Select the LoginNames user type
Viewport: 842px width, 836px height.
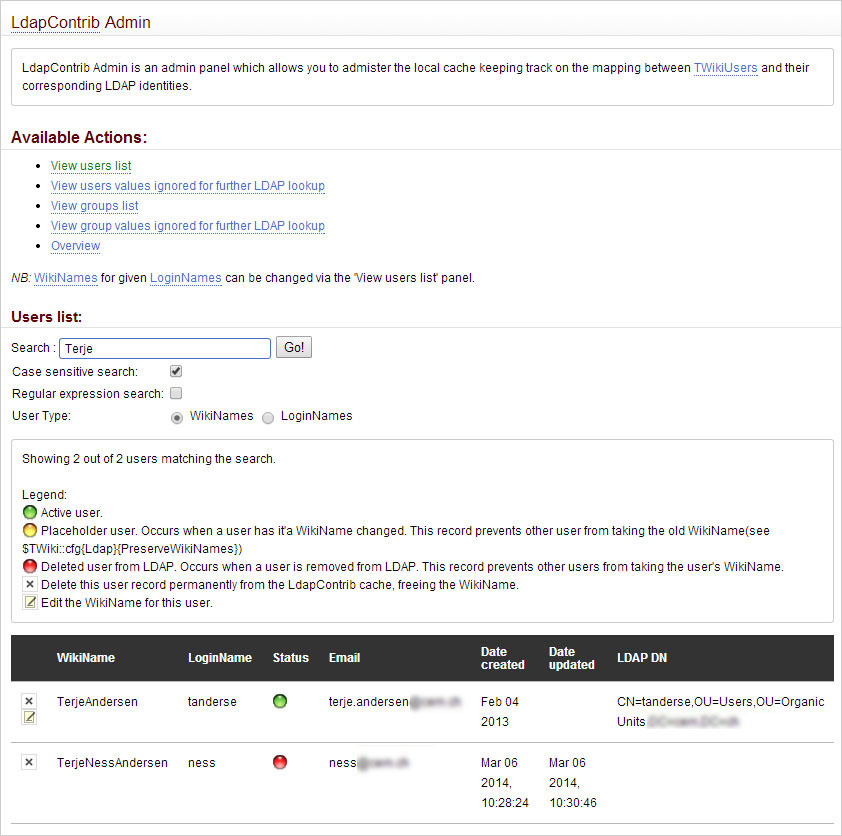pos(268,416)
